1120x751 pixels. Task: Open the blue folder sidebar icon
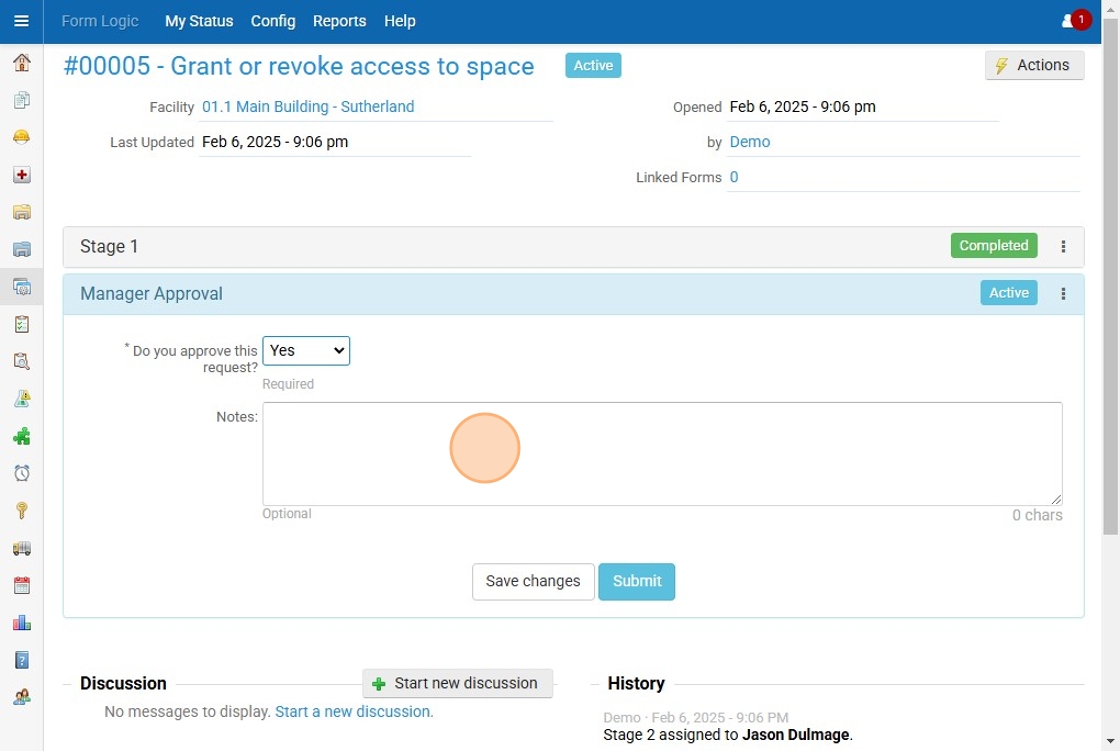click(21, 249)
